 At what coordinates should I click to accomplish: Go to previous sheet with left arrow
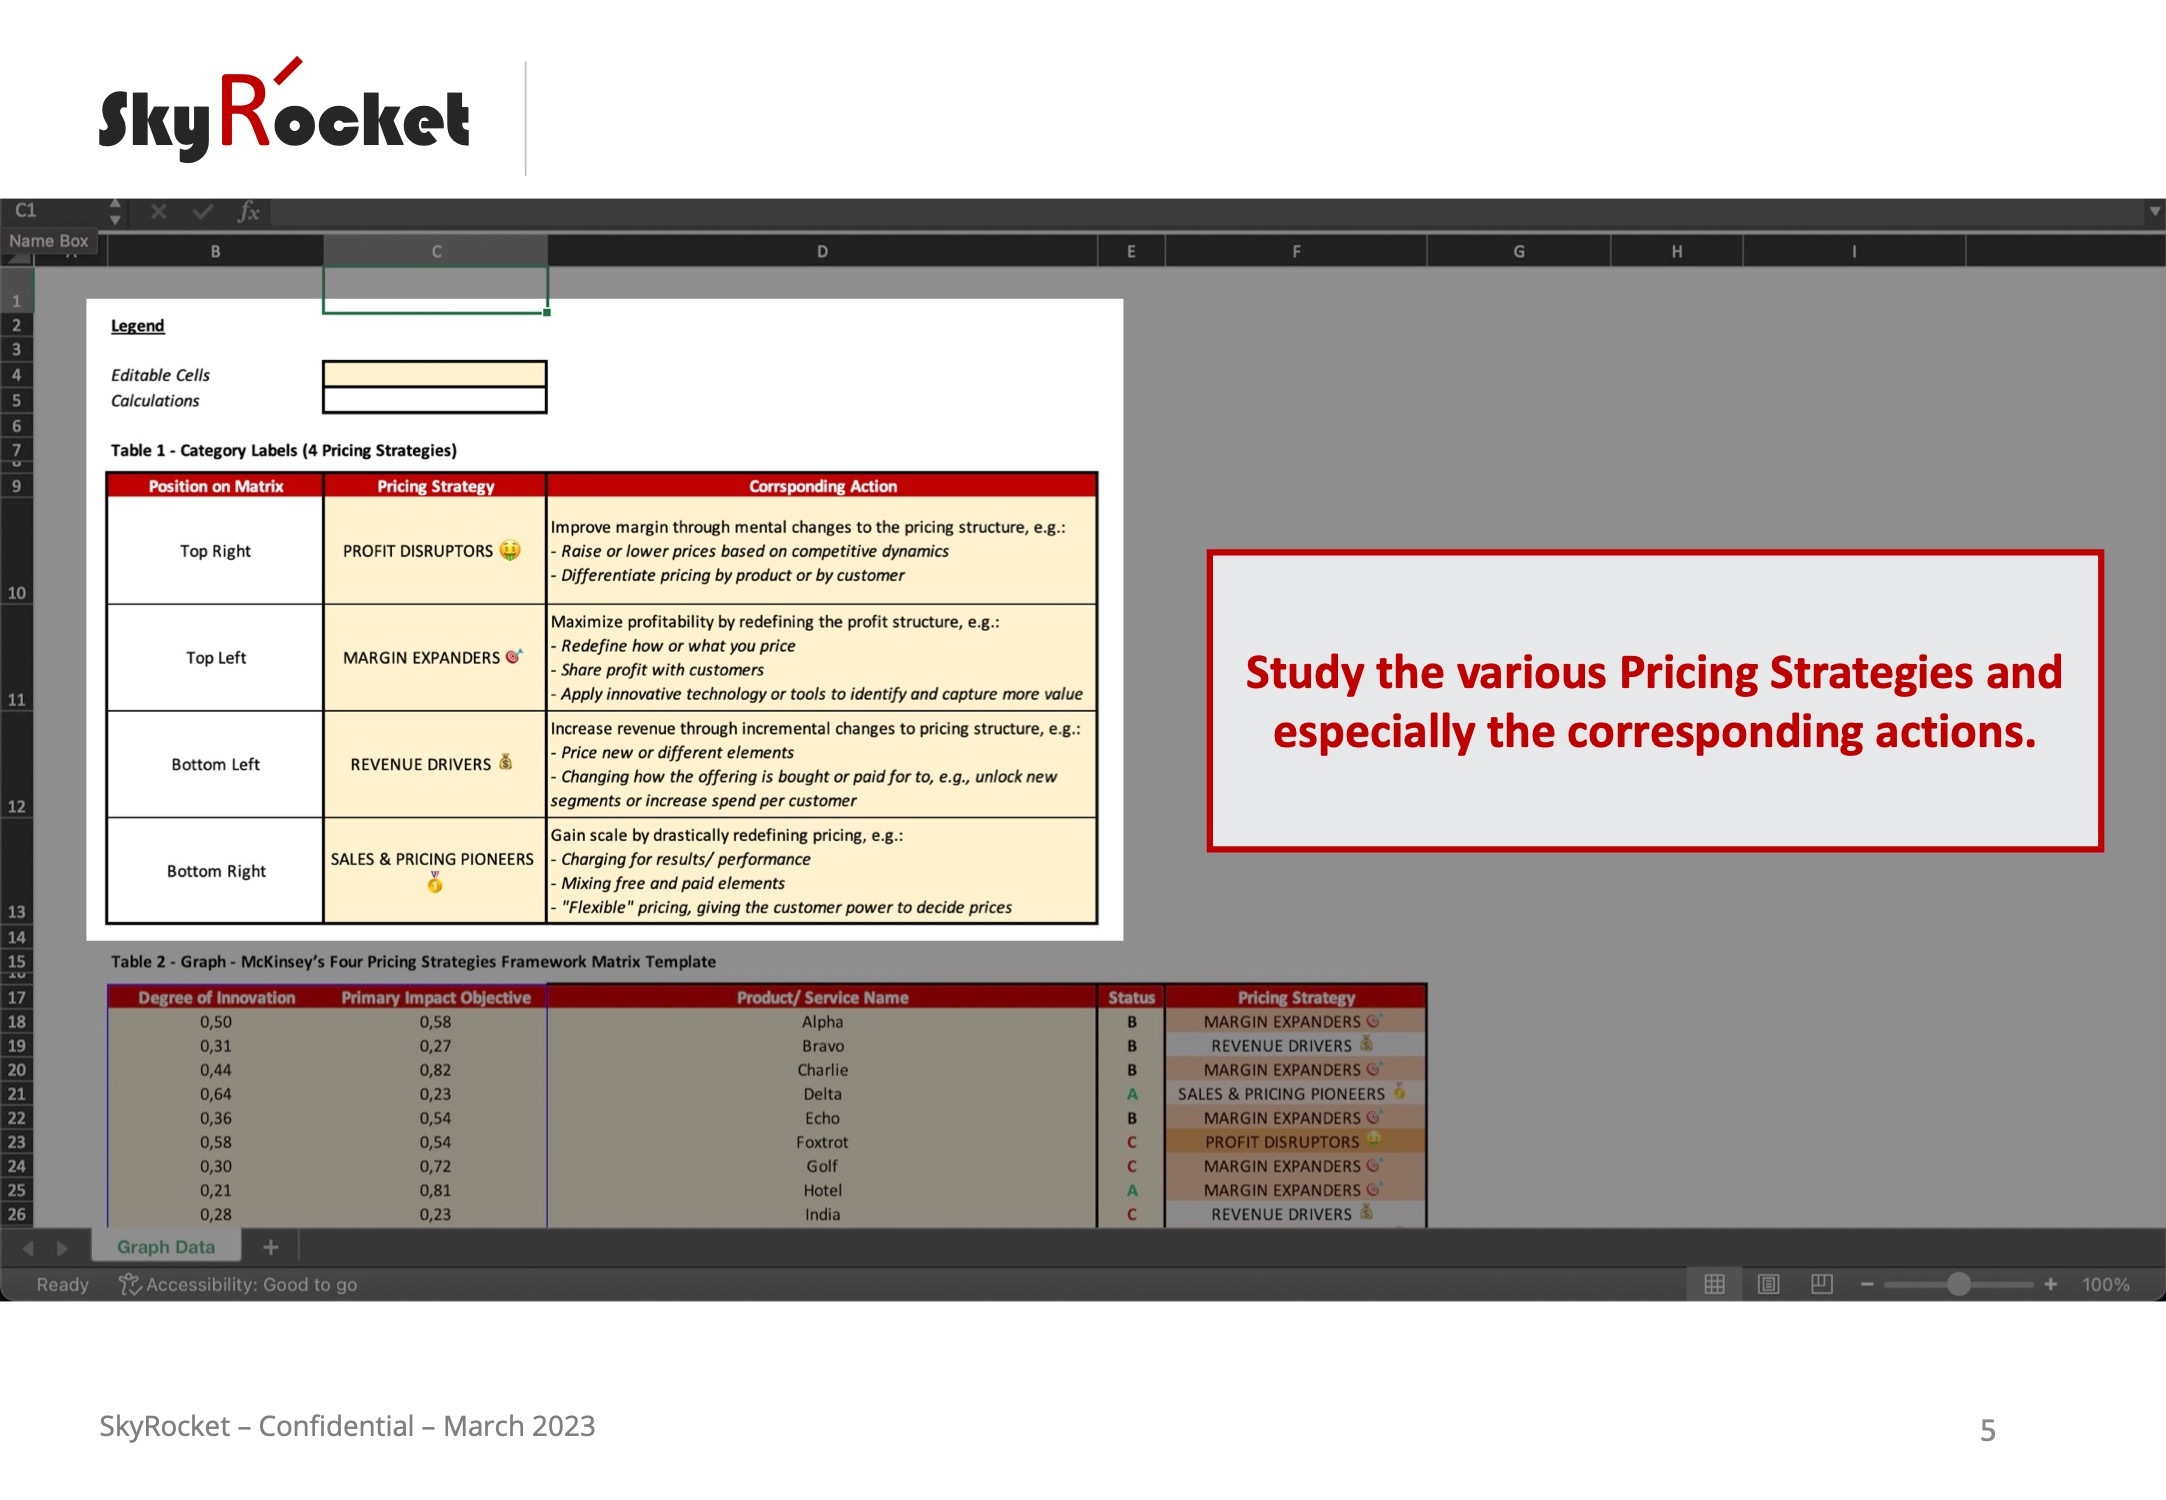[x=28, y=1248]
